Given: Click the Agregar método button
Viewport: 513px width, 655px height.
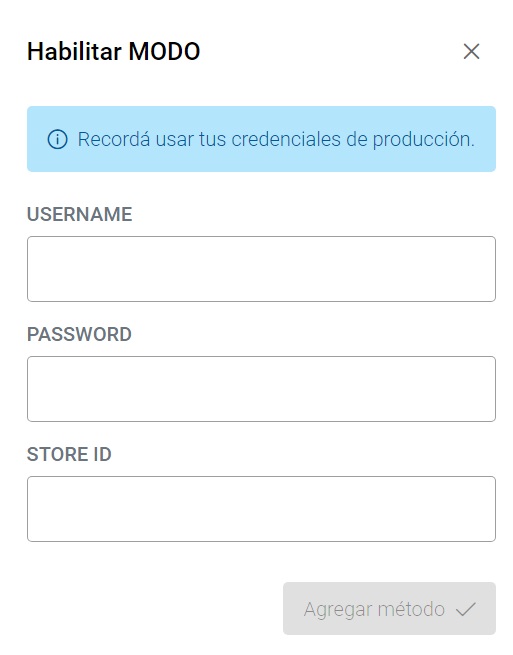Looking at the screenshot, I should coord(389,609).
